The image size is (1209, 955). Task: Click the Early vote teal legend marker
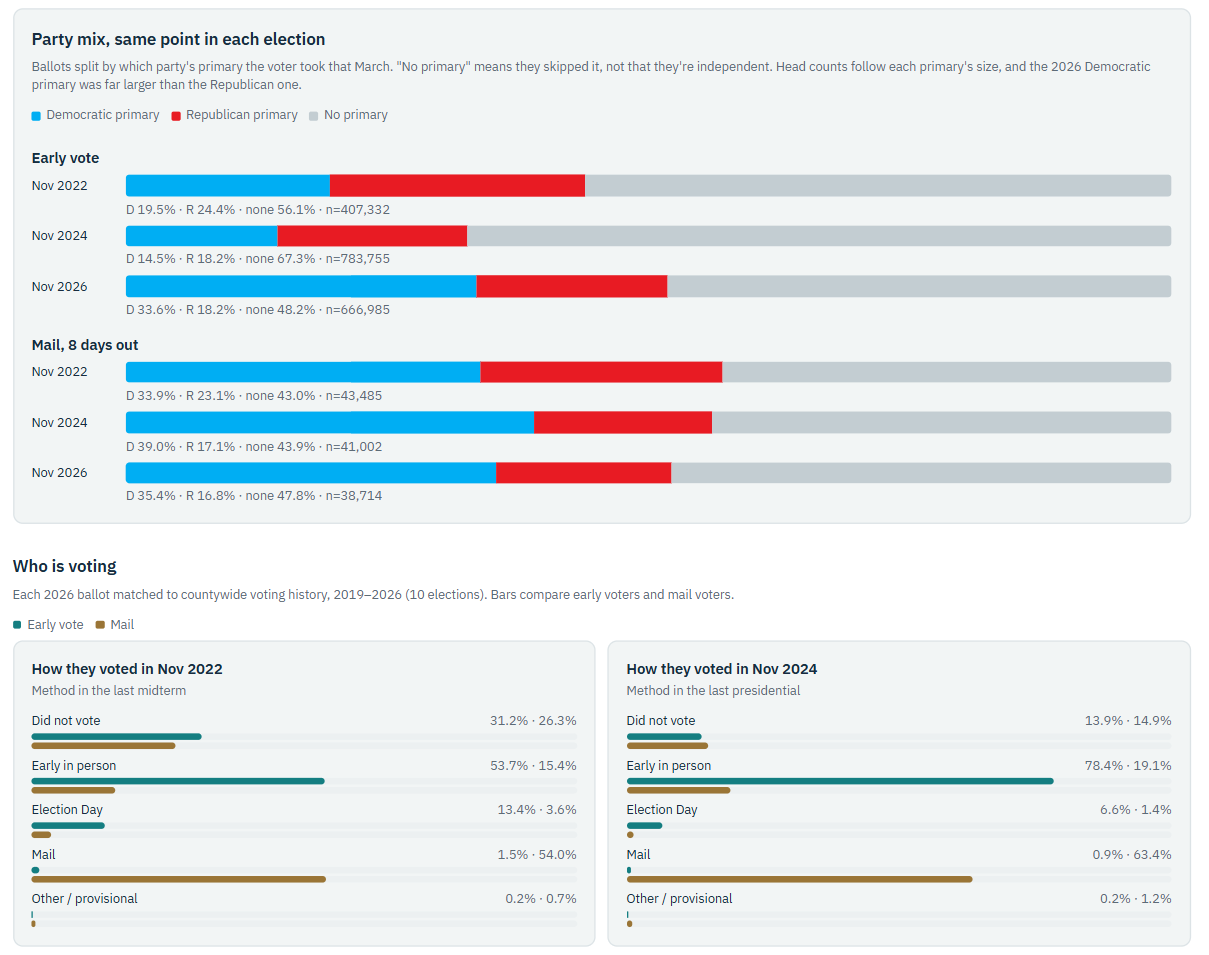[x=17, y=625]
